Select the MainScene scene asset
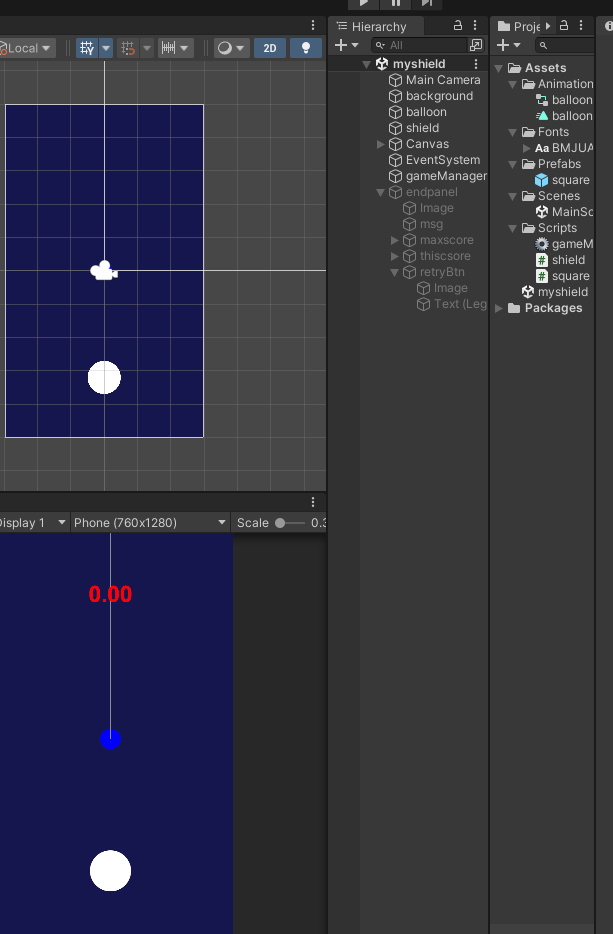 click(x=564, y=212)
